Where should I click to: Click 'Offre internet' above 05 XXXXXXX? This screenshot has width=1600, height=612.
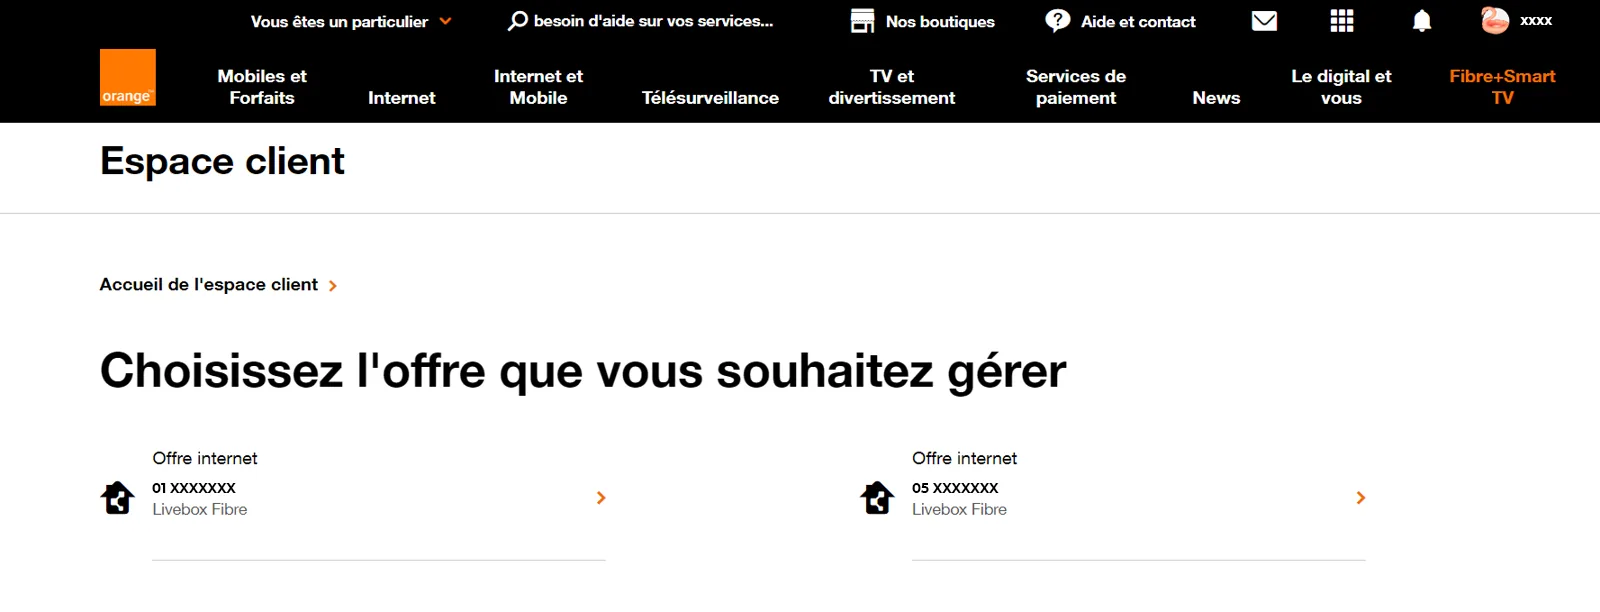(964, 458)
